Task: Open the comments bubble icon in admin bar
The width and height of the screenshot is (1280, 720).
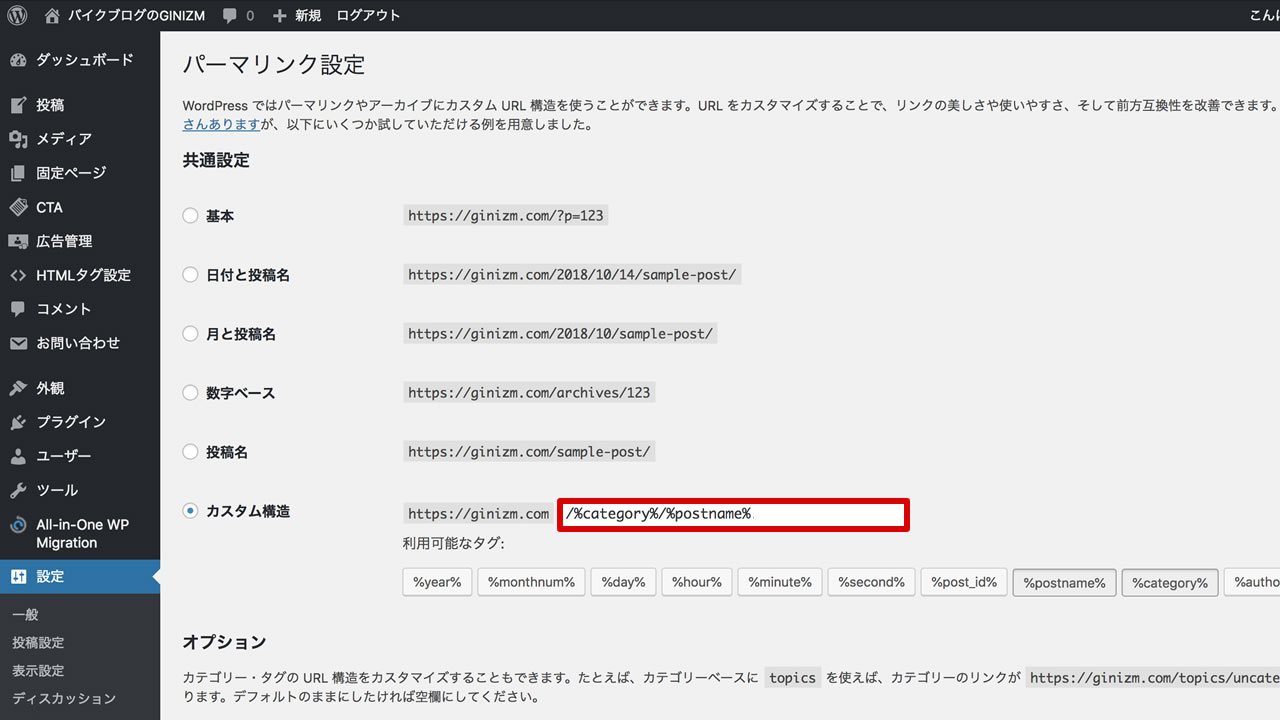Action: [230, 16]
